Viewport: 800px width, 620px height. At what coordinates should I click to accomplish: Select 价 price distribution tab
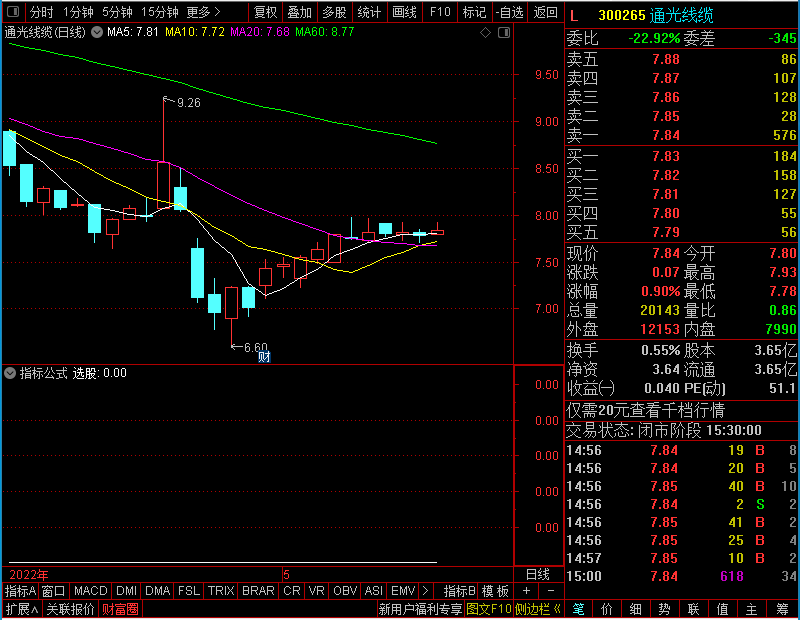607,609
